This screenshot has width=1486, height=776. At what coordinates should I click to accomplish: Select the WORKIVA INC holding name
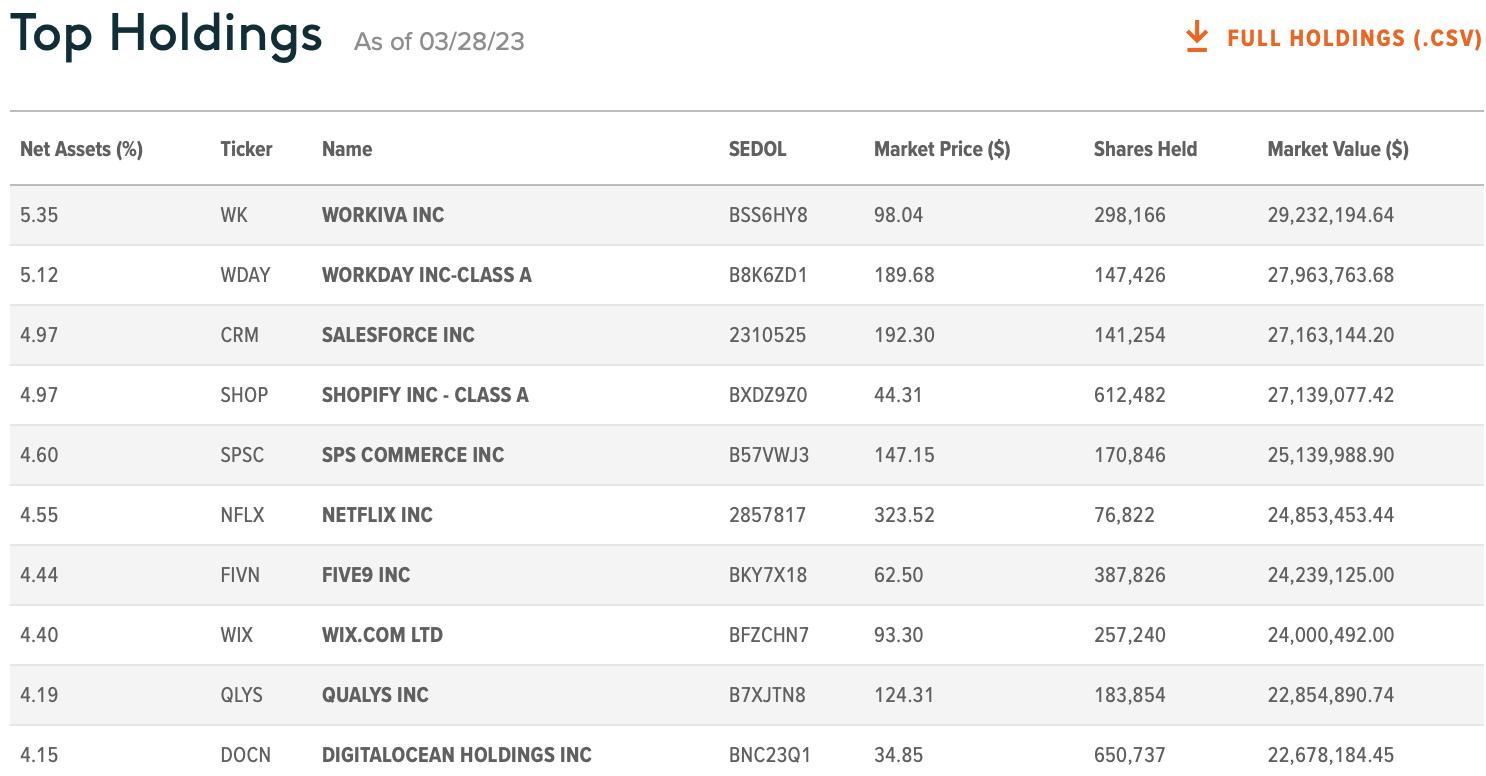(383, 215)
